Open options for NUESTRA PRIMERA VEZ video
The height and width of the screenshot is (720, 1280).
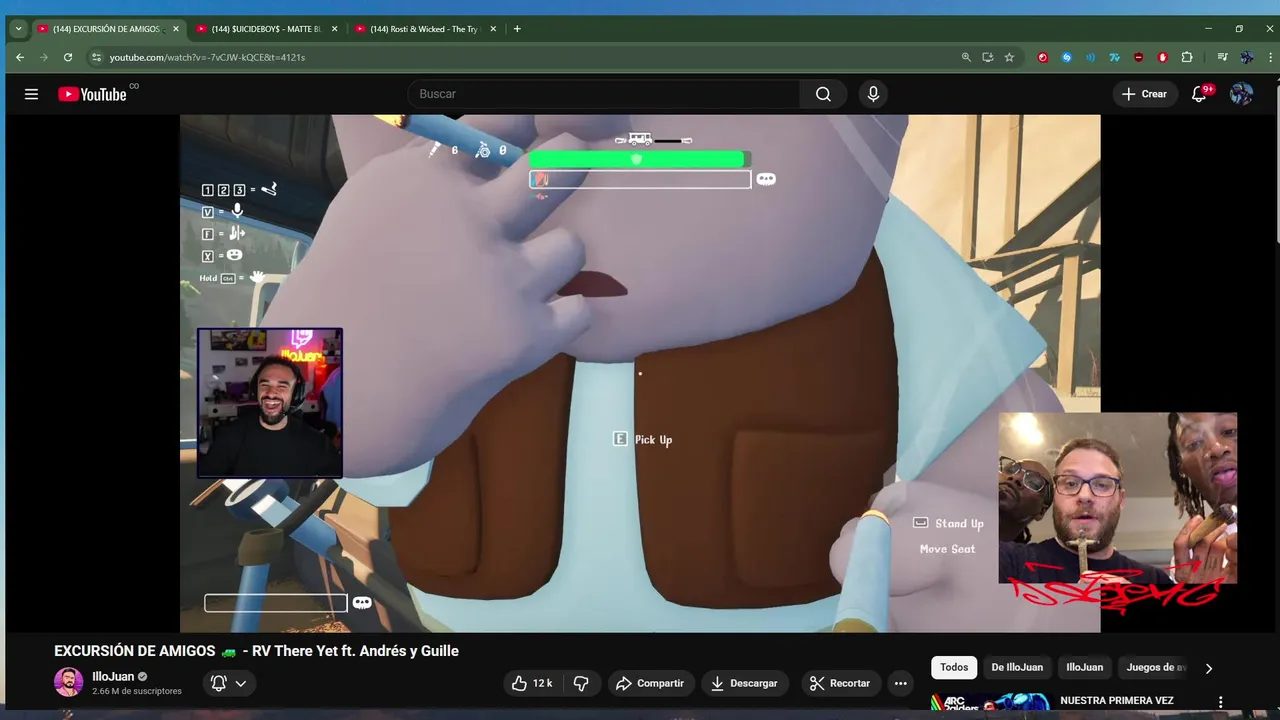pyautogui.click(x=1220, y=702)
